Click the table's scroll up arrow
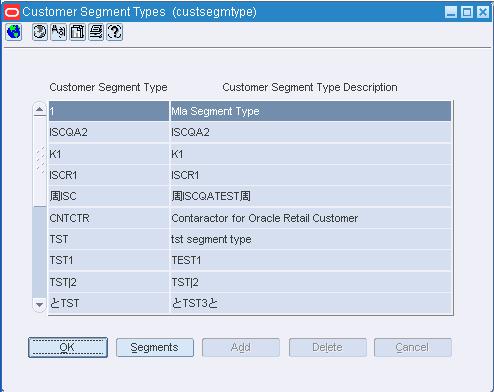 [x=40, y=109]
